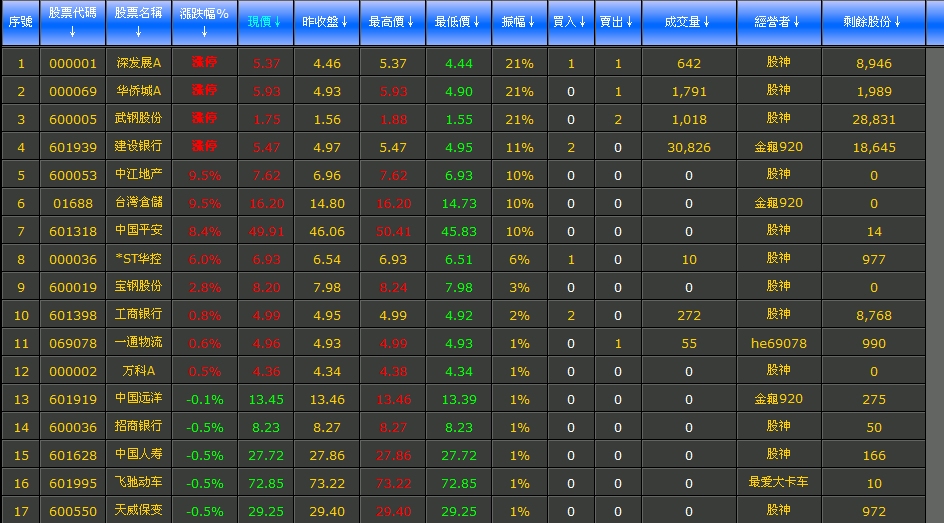Sort by 剩餘股份 column header

(x=873, y=22)
